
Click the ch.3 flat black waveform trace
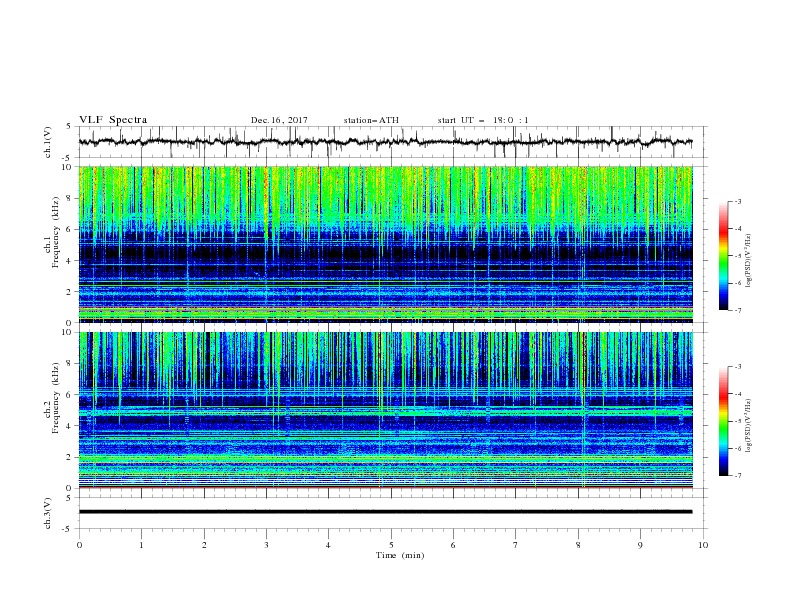[x=385, y=512]
